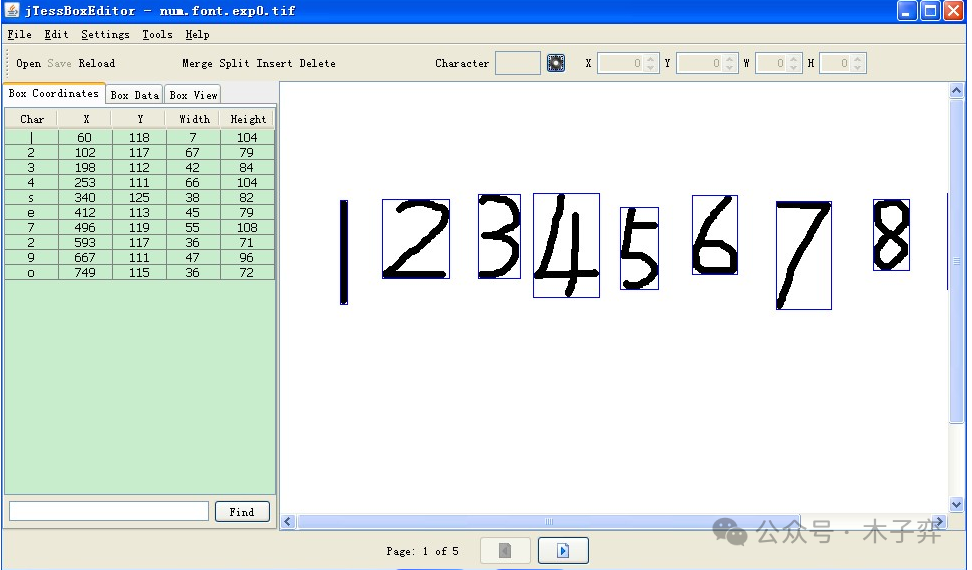Go to the next page of boxes

click(563, 550)
